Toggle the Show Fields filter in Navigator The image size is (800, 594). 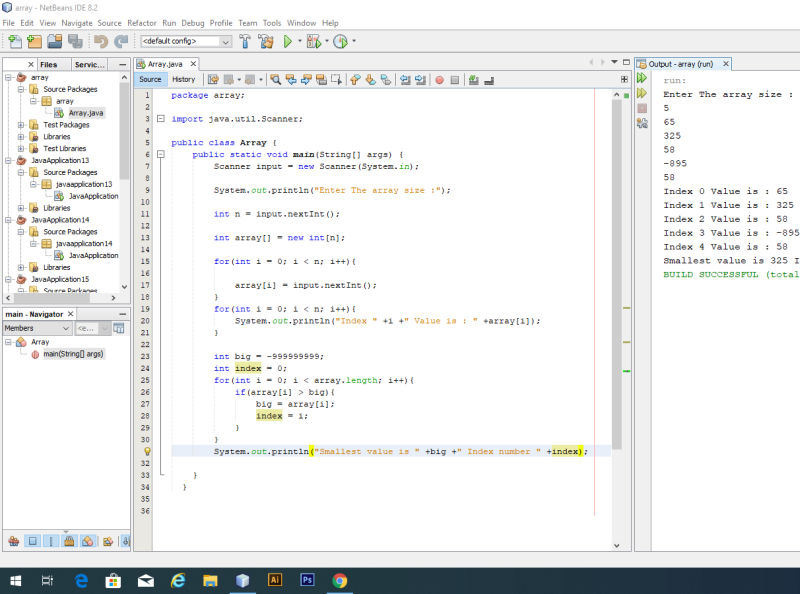pos(32,541)
